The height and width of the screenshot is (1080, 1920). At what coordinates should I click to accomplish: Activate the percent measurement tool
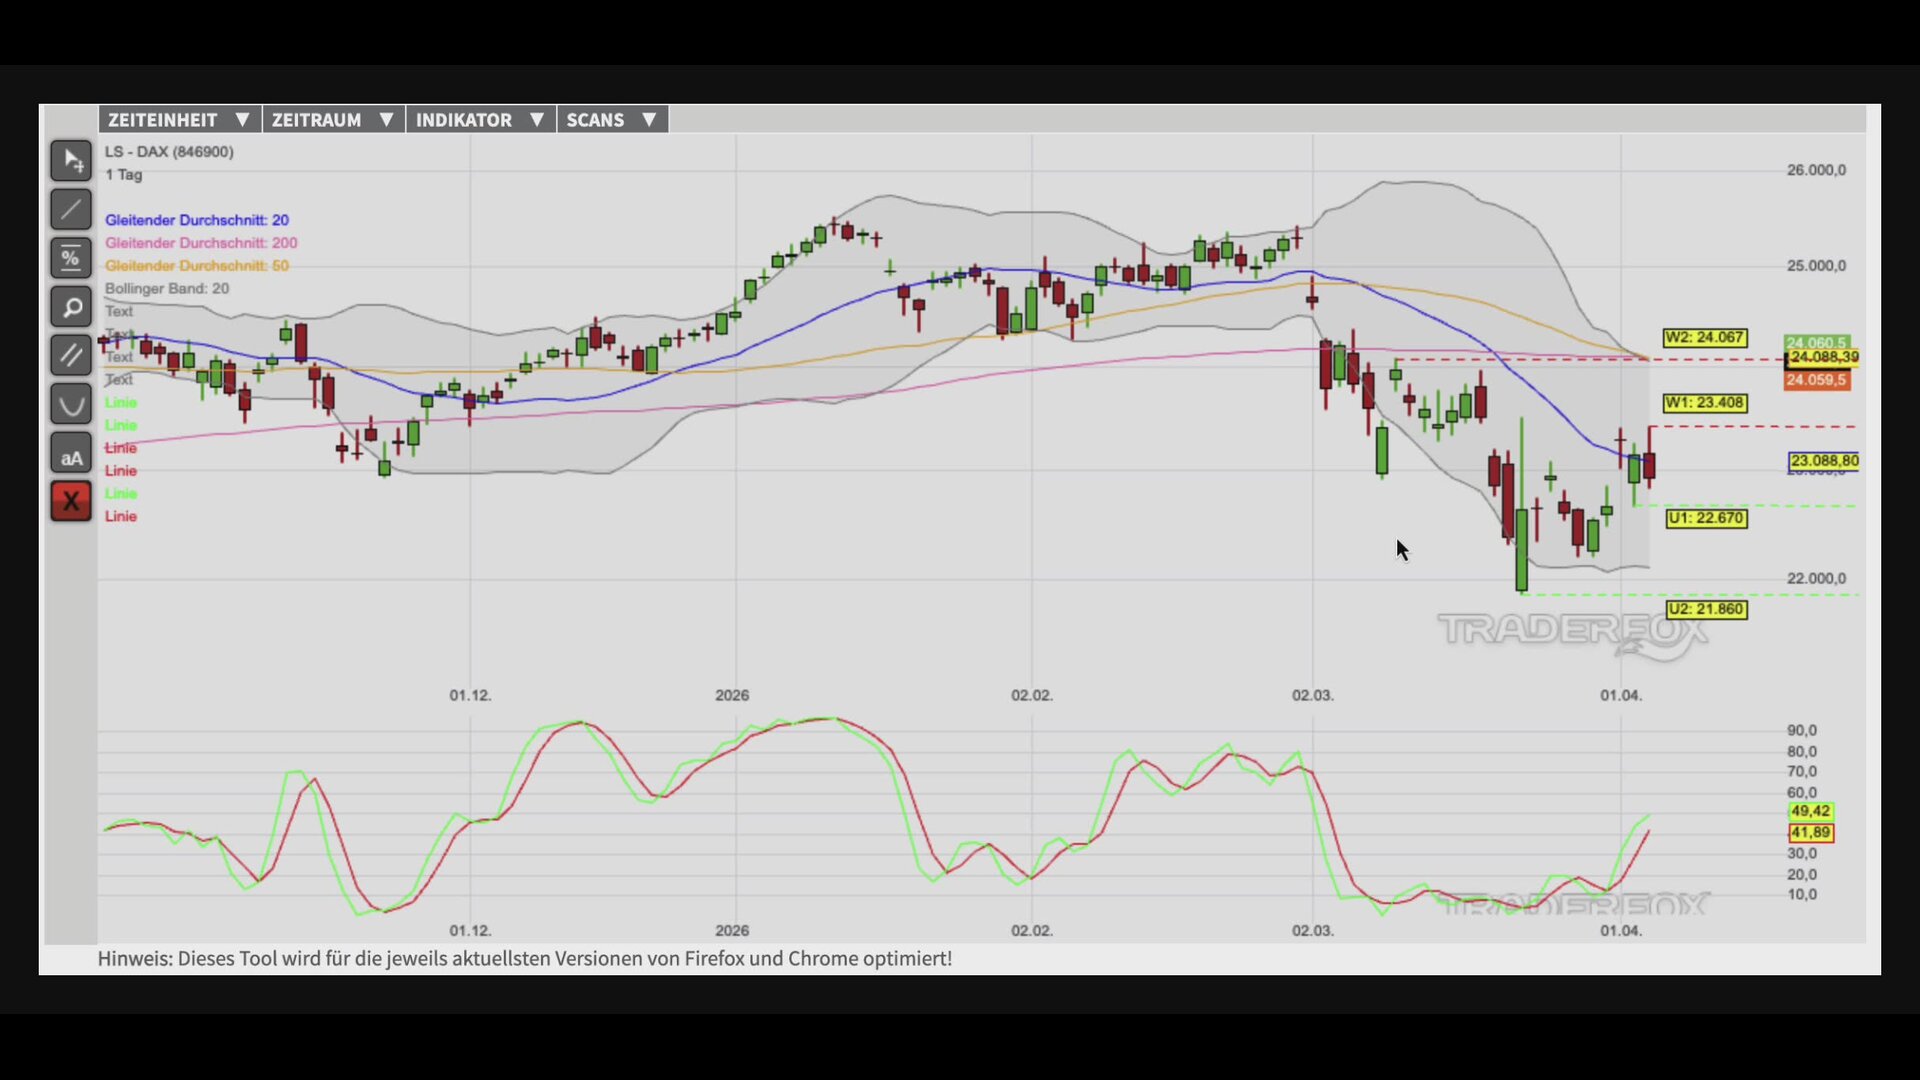71,258
